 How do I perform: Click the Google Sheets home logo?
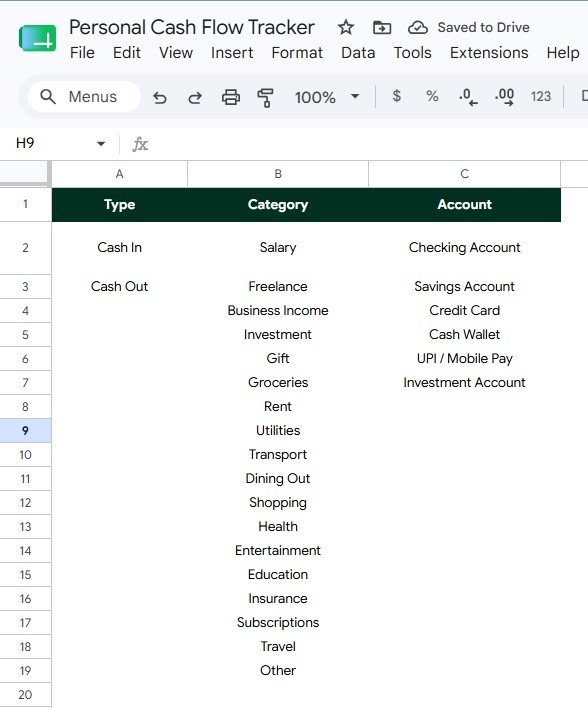coord(37,38)
